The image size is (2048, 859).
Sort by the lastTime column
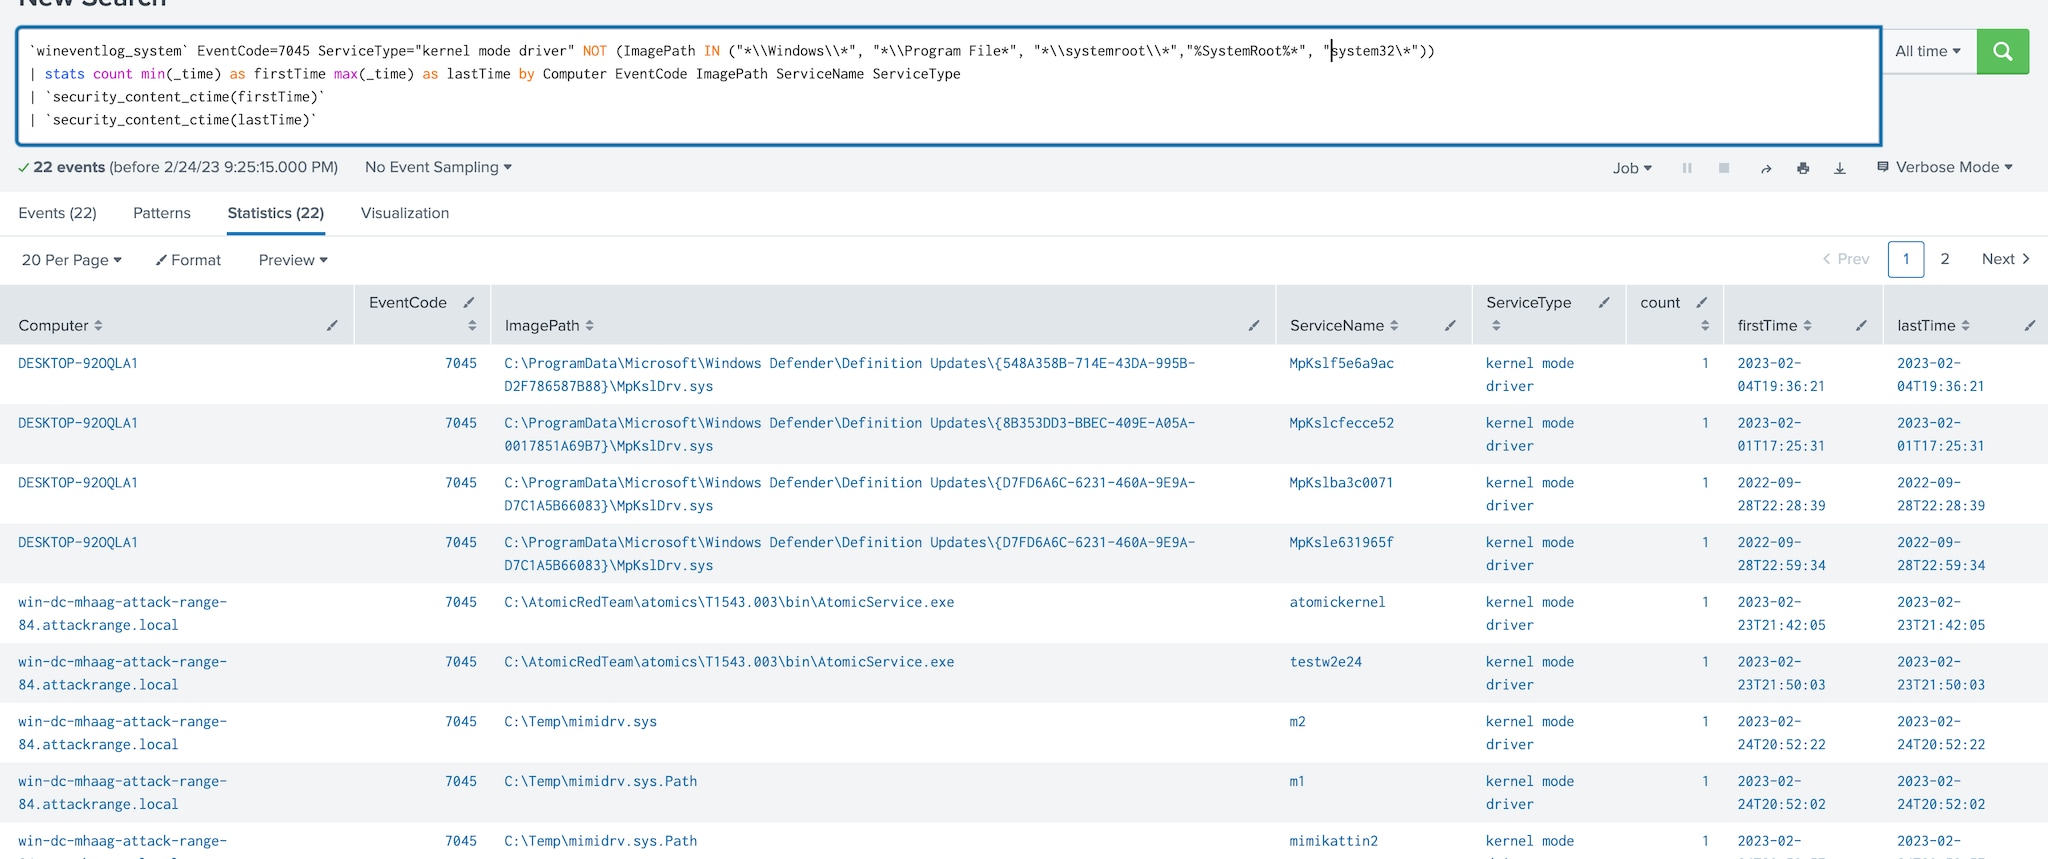[x=1933, y=325]
